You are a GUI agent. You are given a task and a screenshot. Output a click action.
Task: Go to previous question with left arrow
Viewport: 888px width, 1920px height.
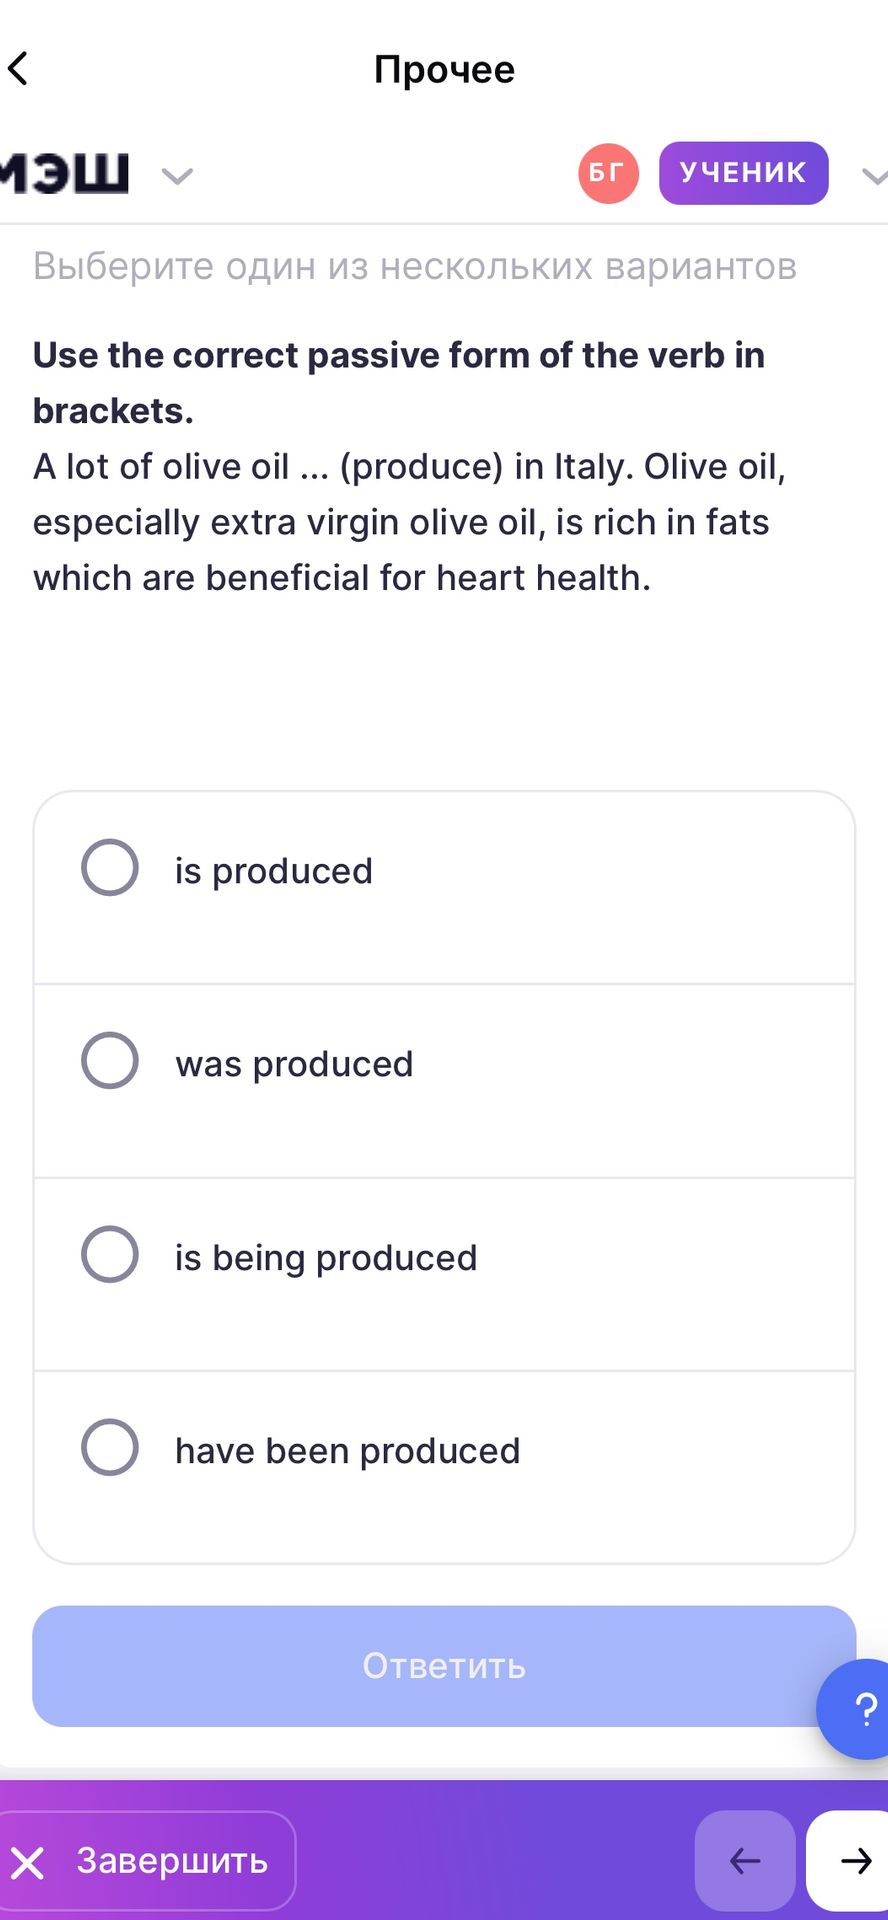[745, 1861]
